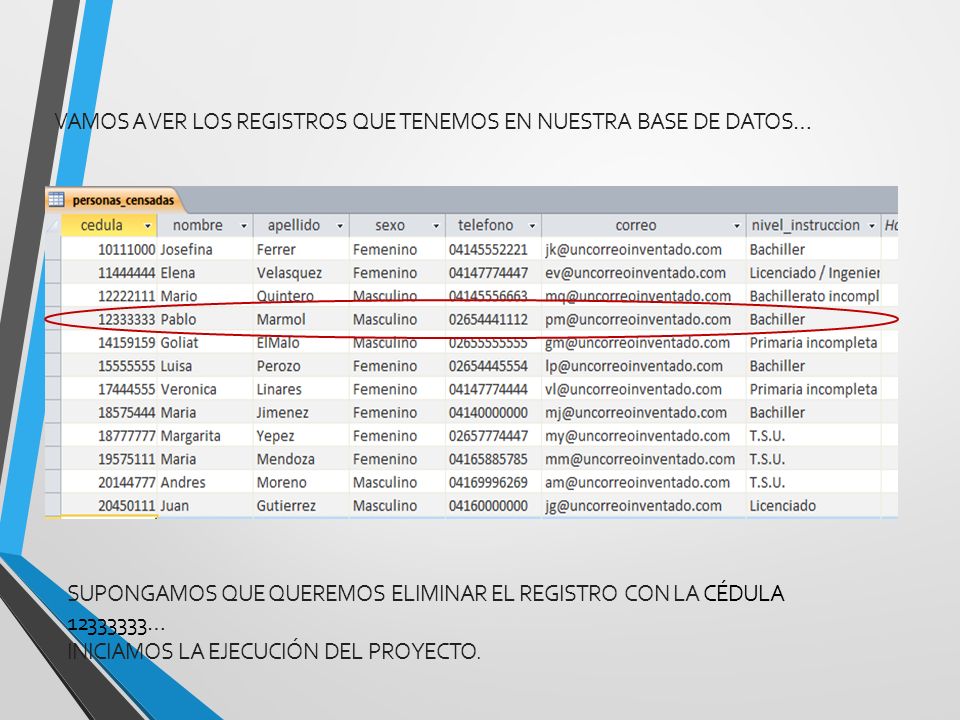Image resolution: width=960 pixels, height=720 pixels.
Task: Click cell with cedula 11444444
Action: point(109,272)
